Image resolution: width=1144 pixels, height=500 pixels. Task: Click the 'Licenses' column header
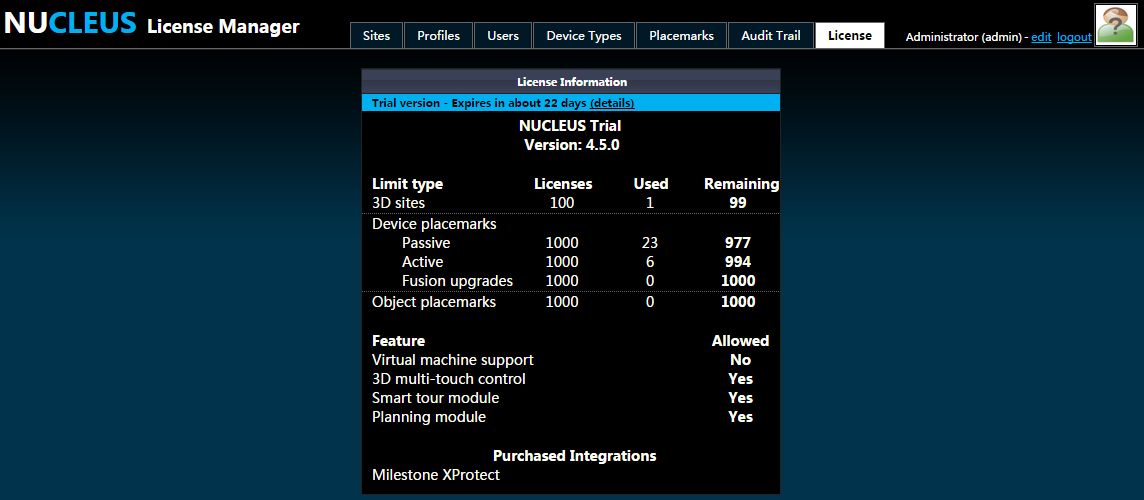click(563, 184)
